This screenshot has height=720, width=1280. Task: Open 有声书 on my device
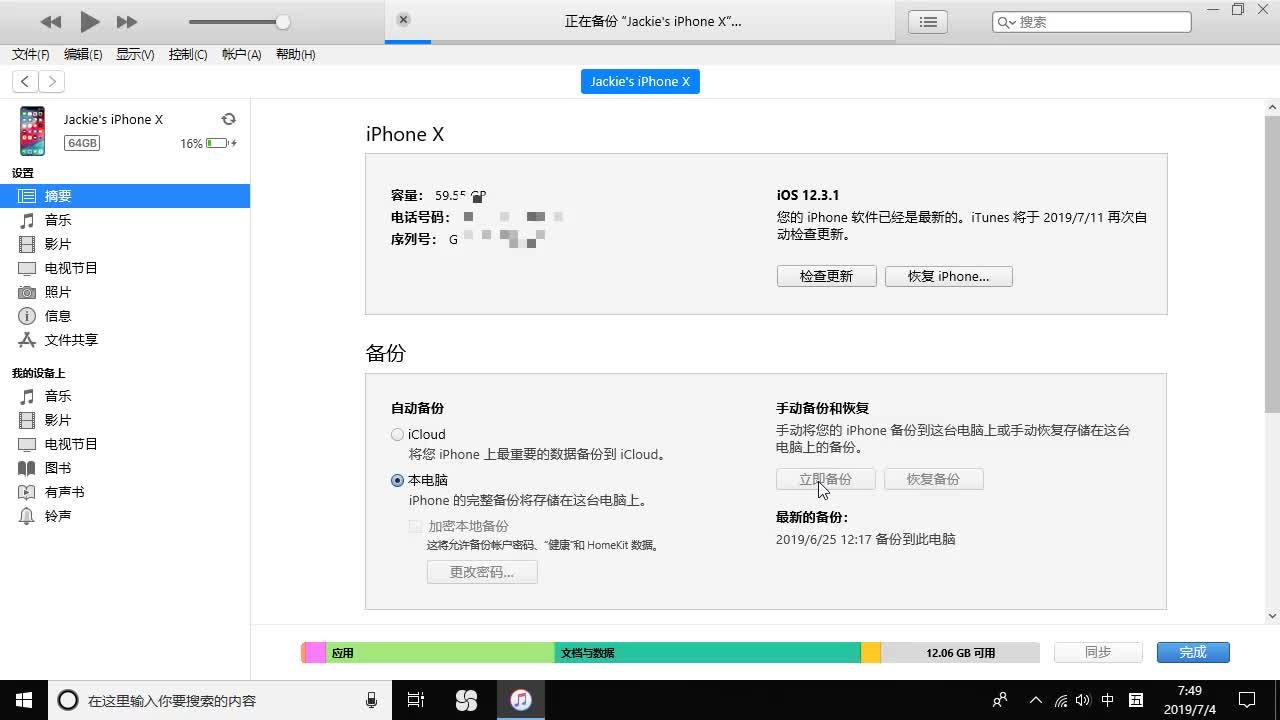(x=125, y=492)
